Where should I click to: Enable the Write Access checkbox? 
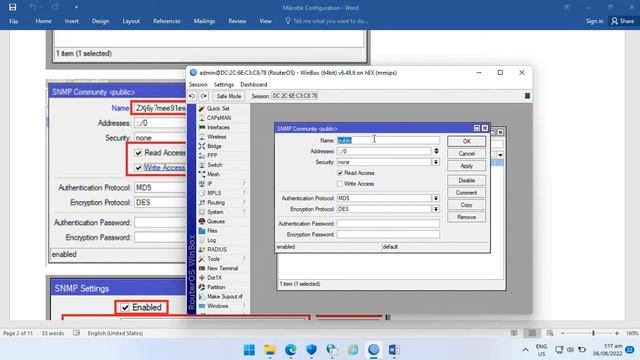[x=340, y=184]
